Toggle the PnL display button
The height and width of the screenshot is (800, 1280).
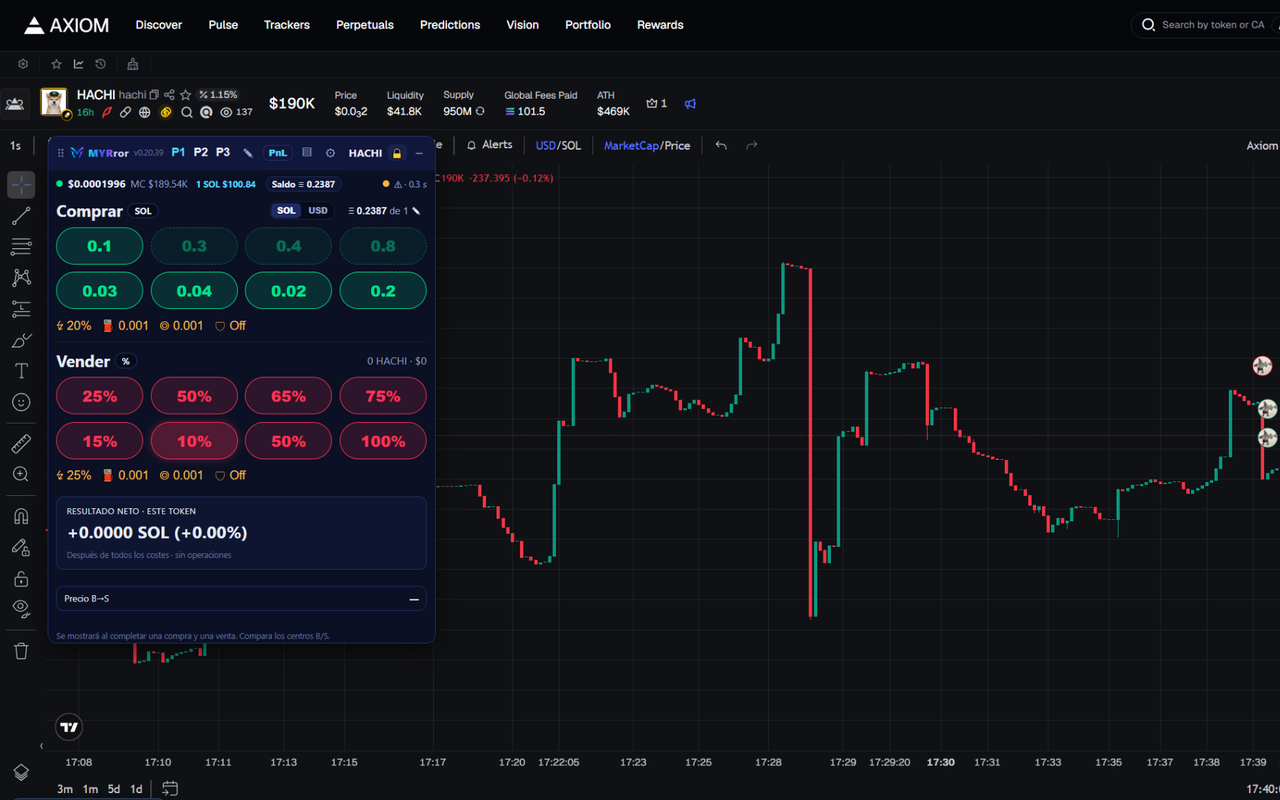(277, 153)
